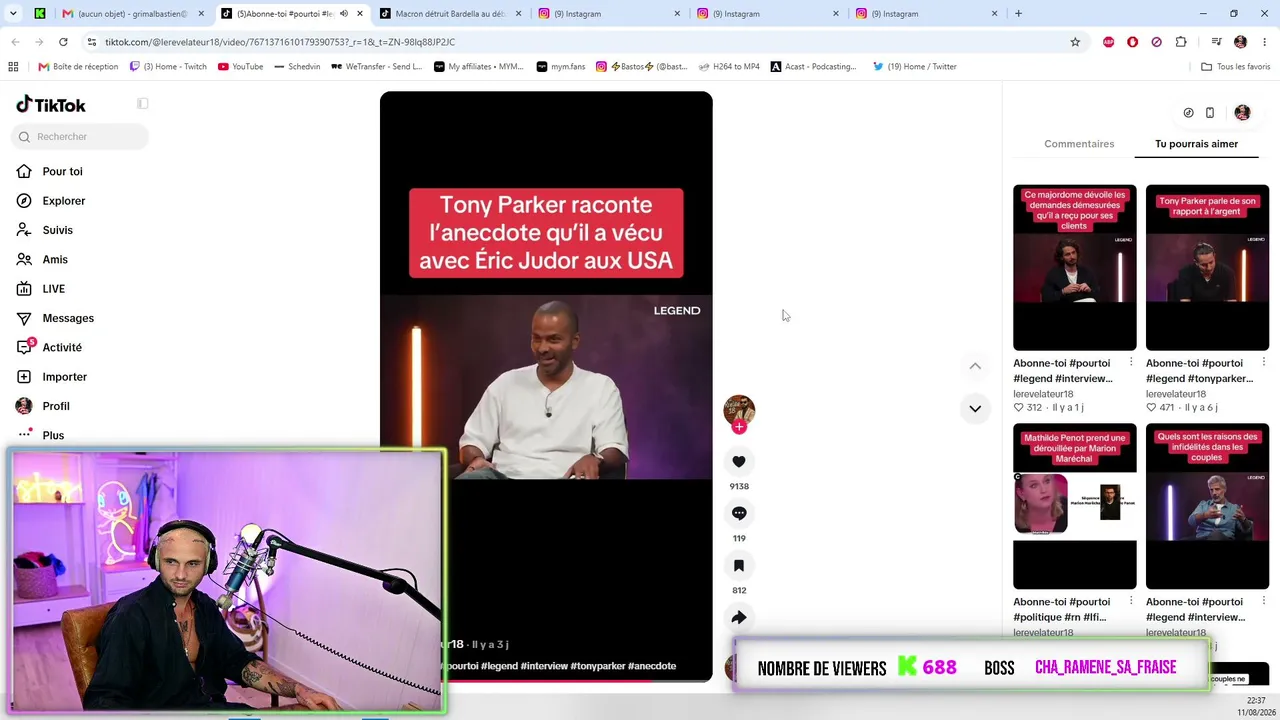Open Profil from the sidebar
Image resolution: width=1280 pixels, height=720 pixels.
click(56, 406)
